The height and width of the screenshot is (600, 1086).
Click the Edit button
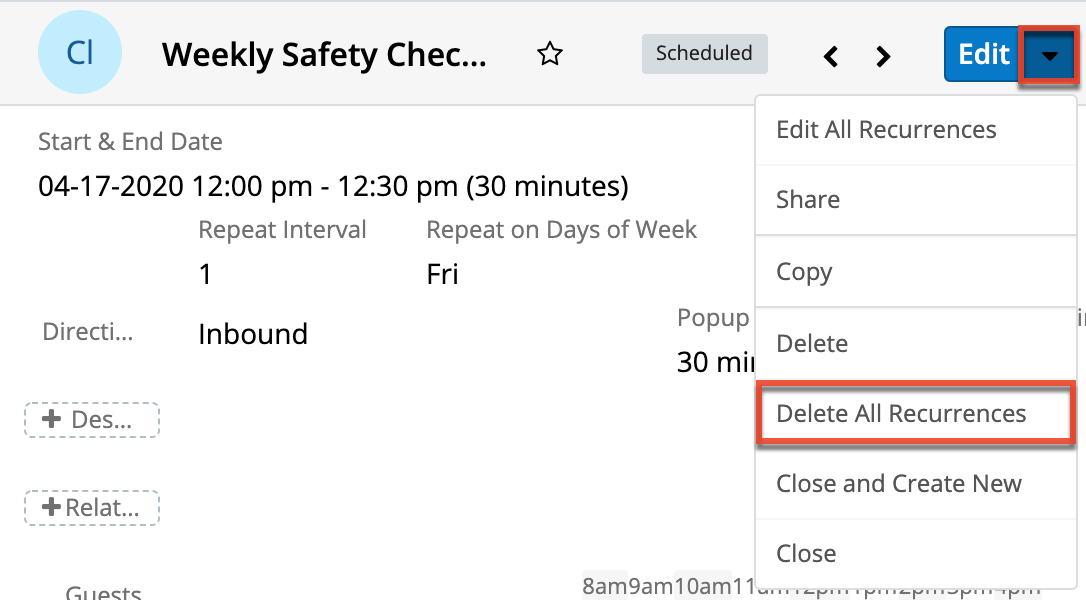[981, 54]
